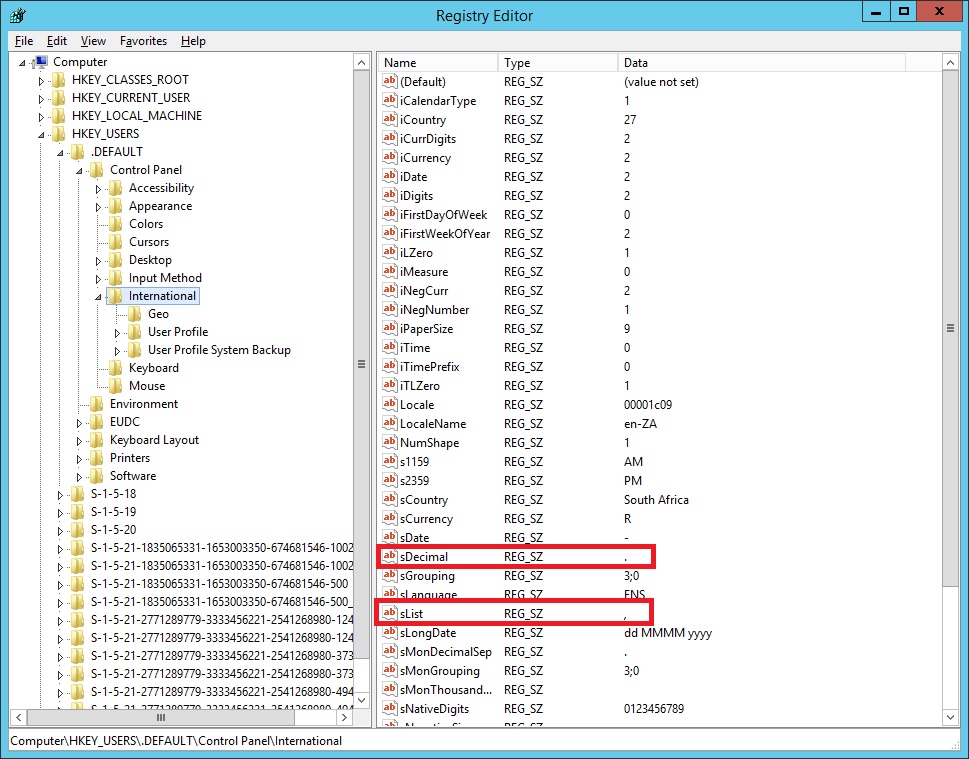This screenshot has width=969, height=759.
Task: Collapse the Control Panel key
Action: click(x=80, y=171)
